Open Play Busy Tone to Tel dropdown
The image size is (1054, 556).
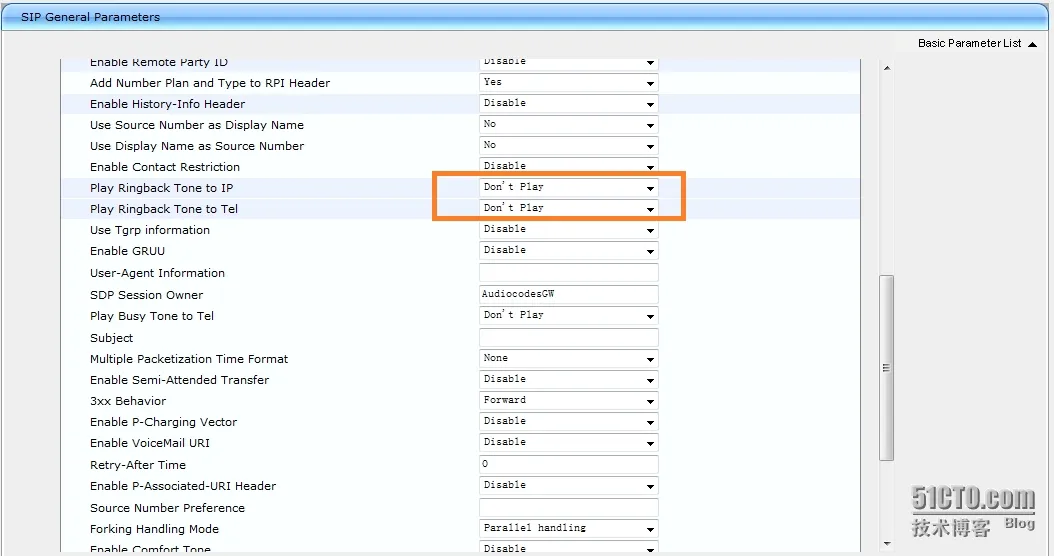[x=569, y=315]
